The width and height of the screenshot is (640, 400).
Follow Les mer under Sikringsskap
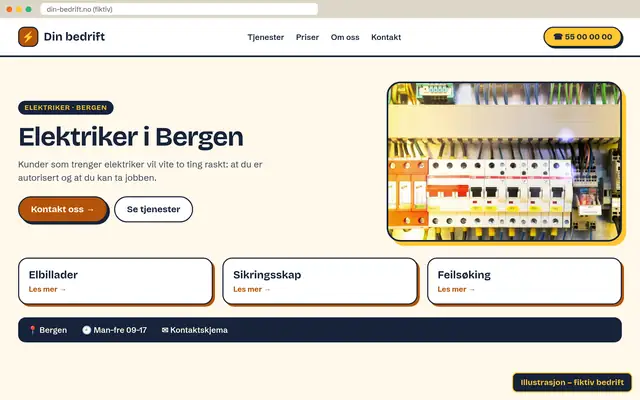(252, 289)
